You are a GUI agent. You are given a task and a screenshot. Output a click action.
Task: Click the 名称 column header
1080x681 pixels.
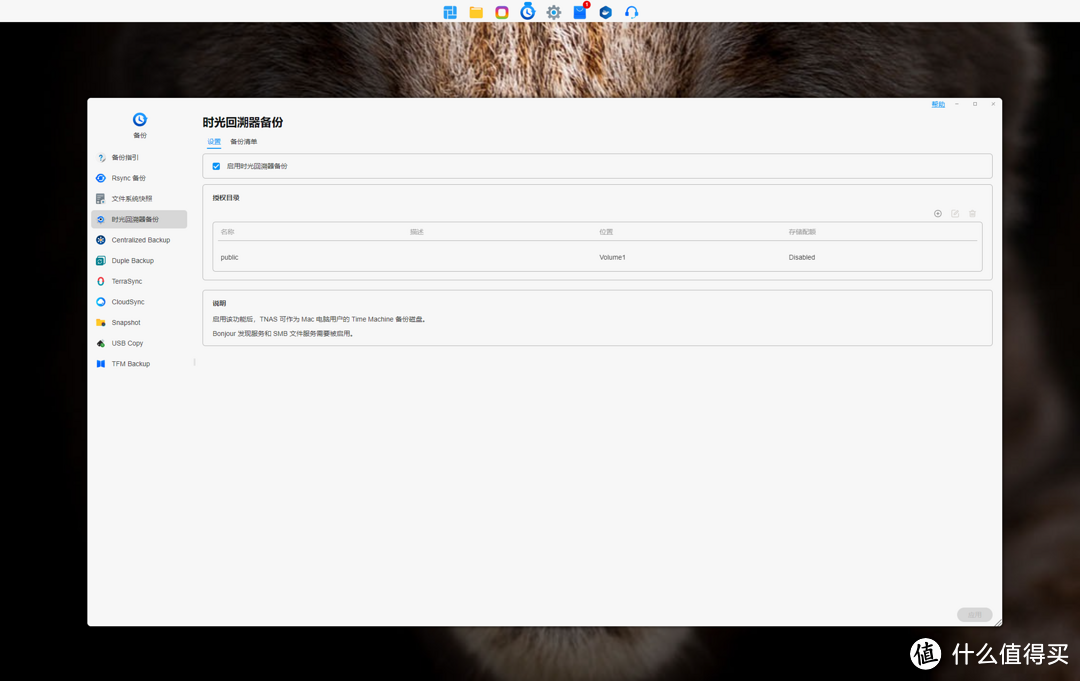[228, 232]
